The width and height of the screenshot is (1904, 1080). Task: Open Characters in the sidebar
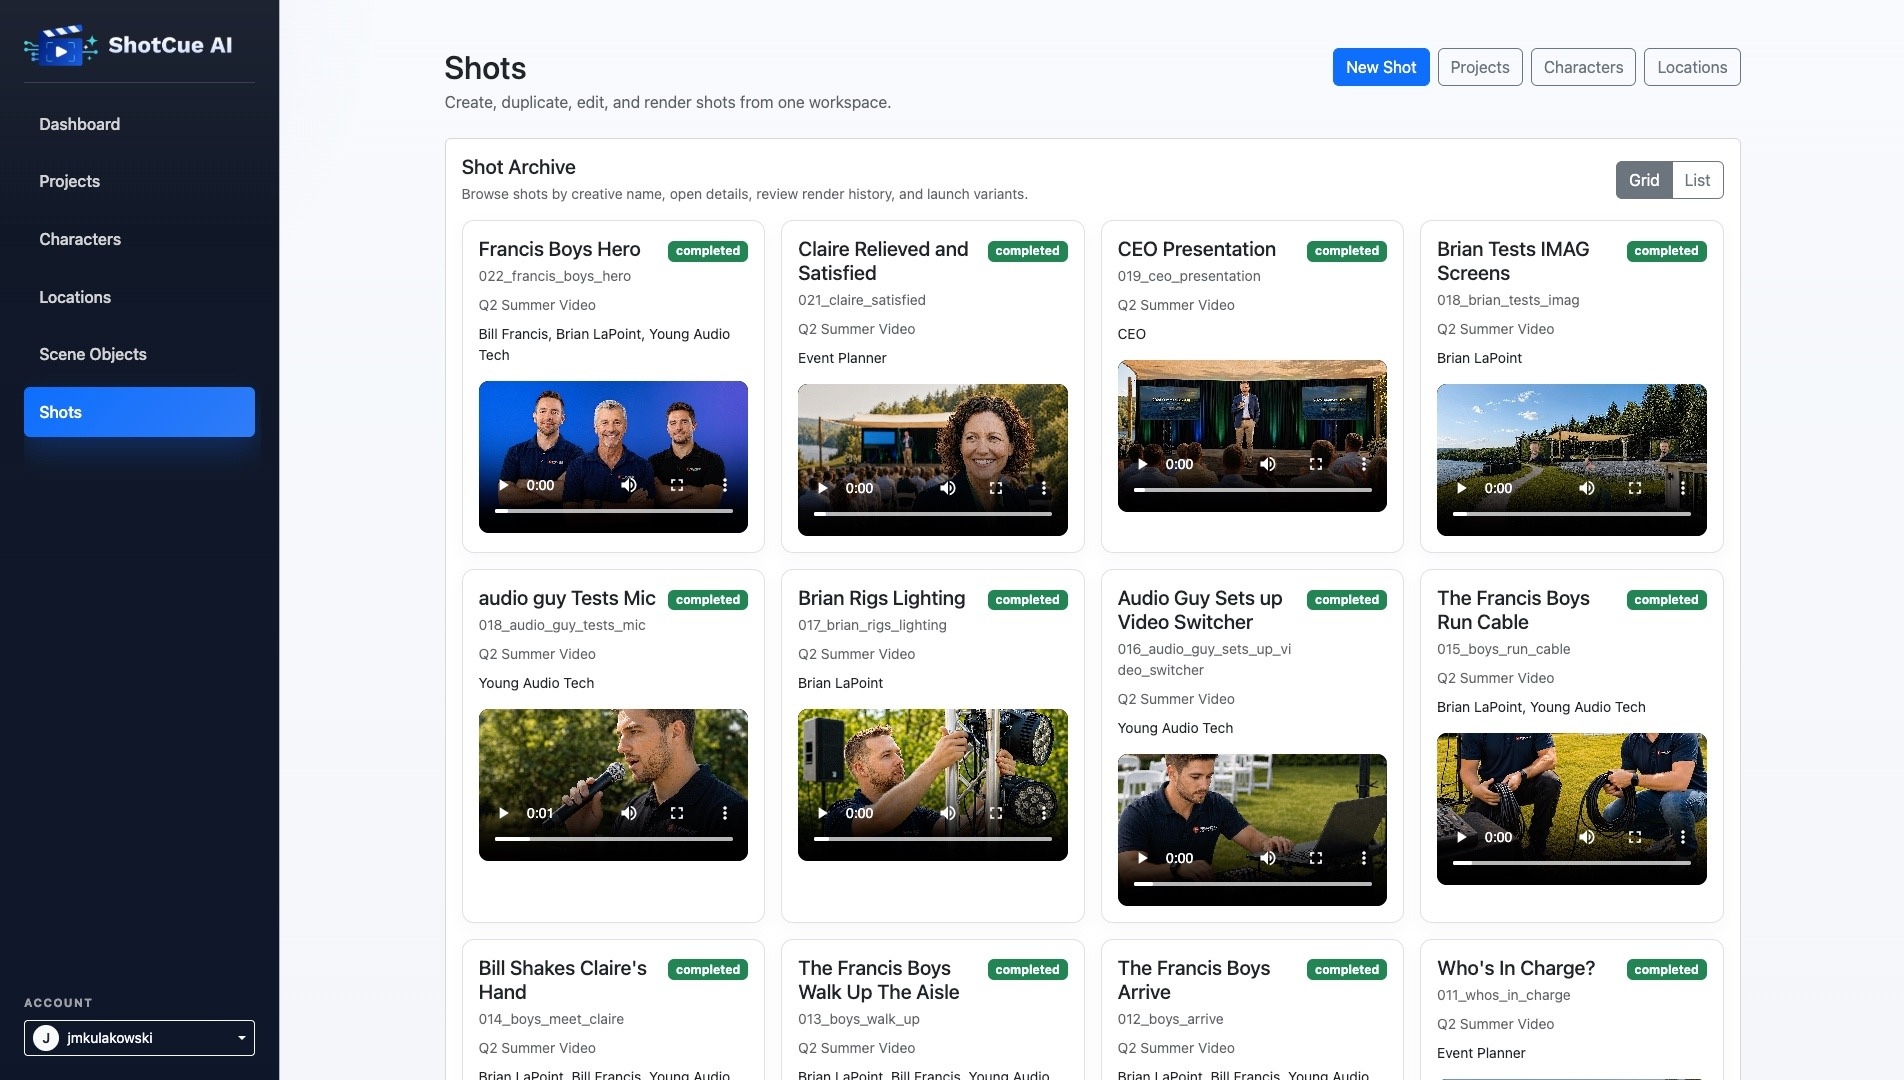point(139,239)
